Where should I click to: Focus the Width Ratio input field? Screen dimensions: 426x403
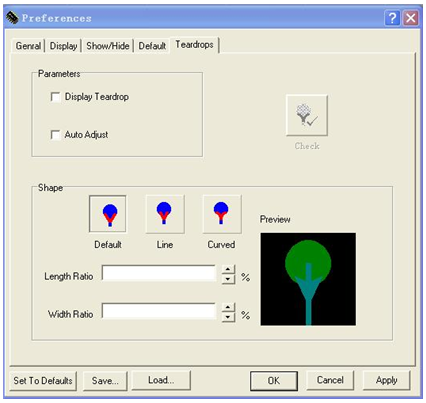click(159, 311)
